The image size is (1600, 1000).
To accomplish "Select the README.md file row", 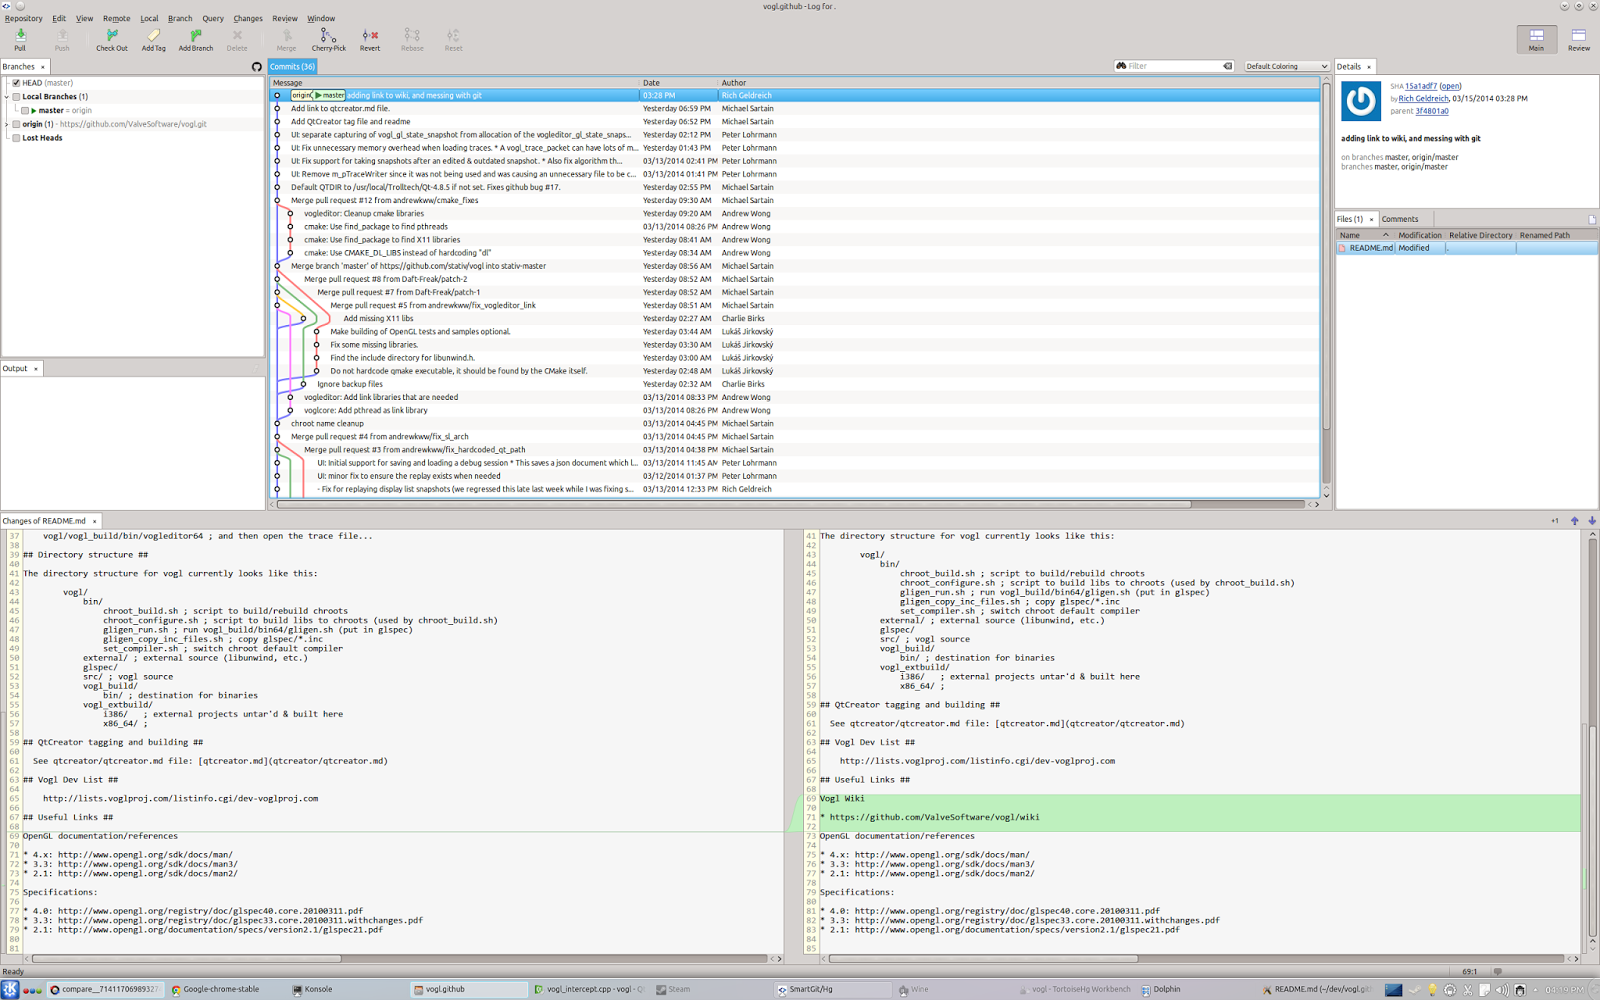I will [x=1466, y=248].
